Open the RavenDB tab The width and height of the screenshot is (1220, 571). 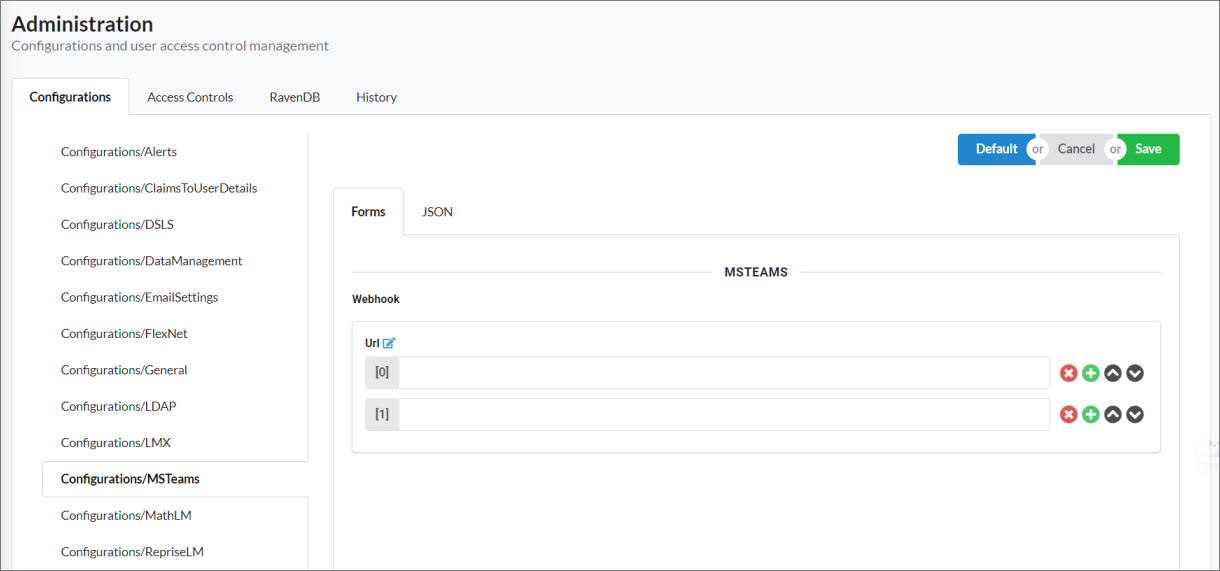tap(294, 97)
